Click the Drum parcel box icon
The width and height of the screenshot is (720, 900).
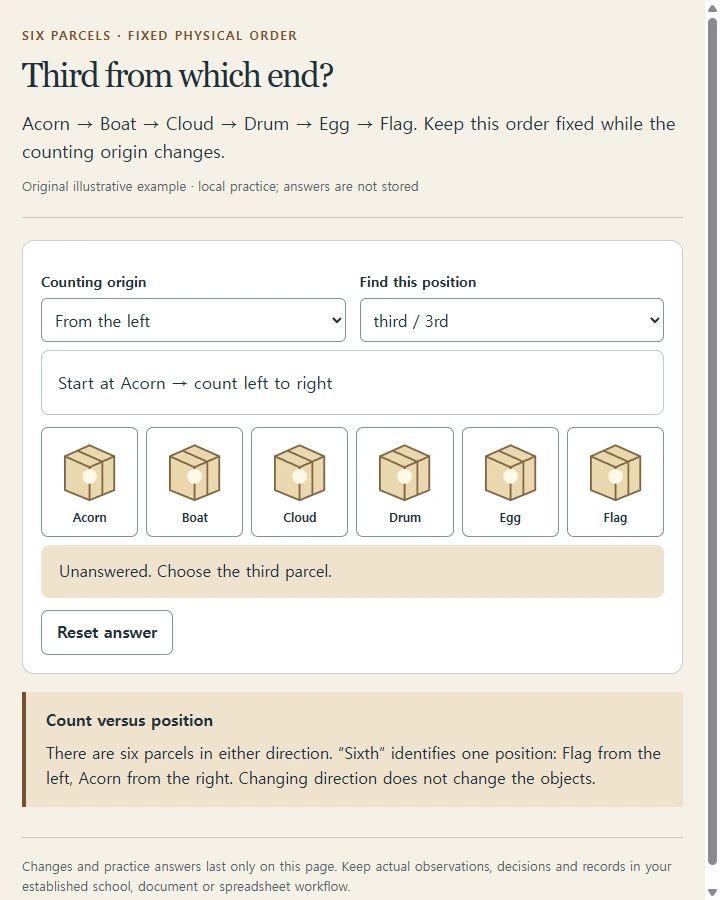pos(405,472)
